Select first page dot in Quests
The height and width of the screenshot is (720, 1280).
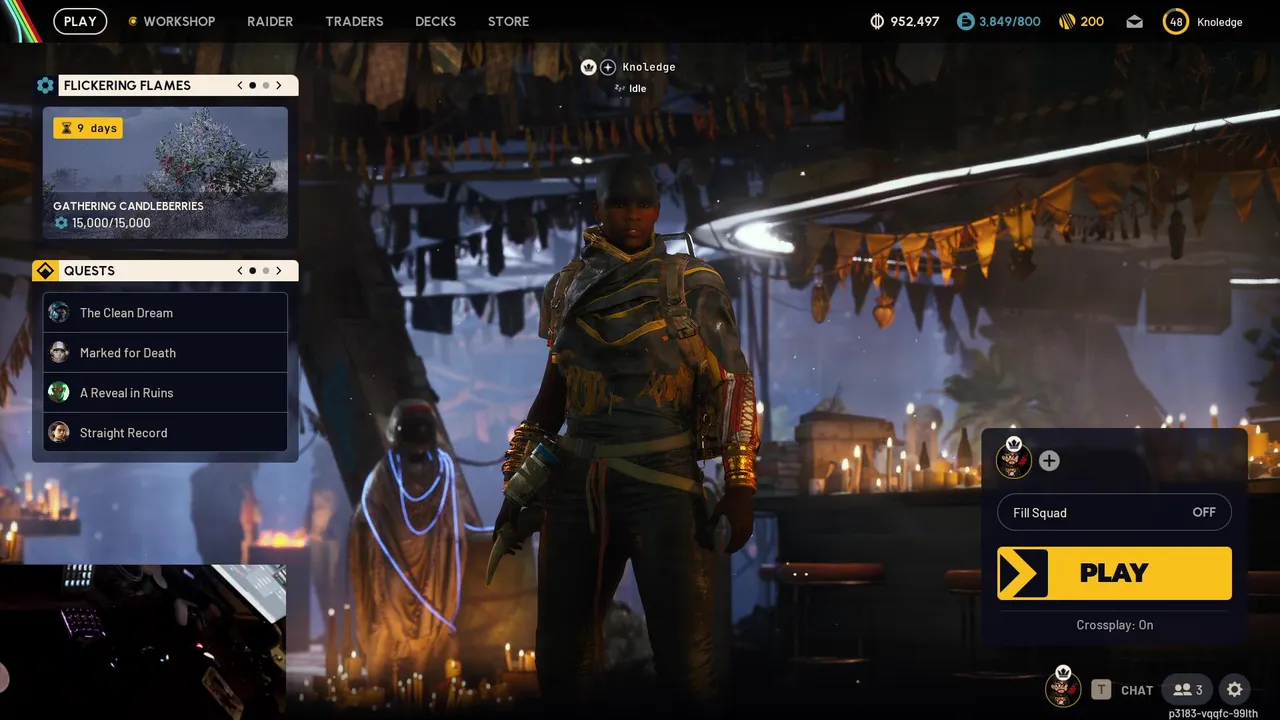[252, 270]
